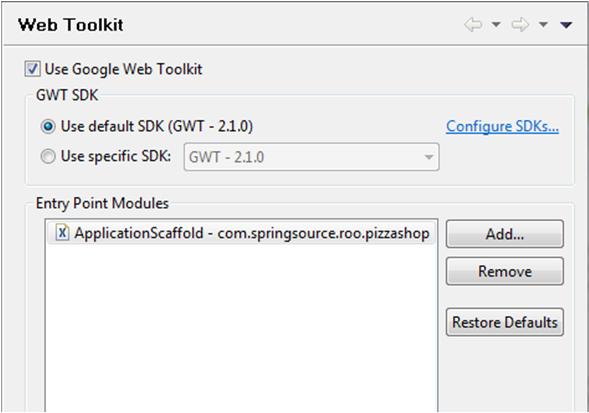Toggle the Use Google Web Toolkit checkbox

[32, 69]
